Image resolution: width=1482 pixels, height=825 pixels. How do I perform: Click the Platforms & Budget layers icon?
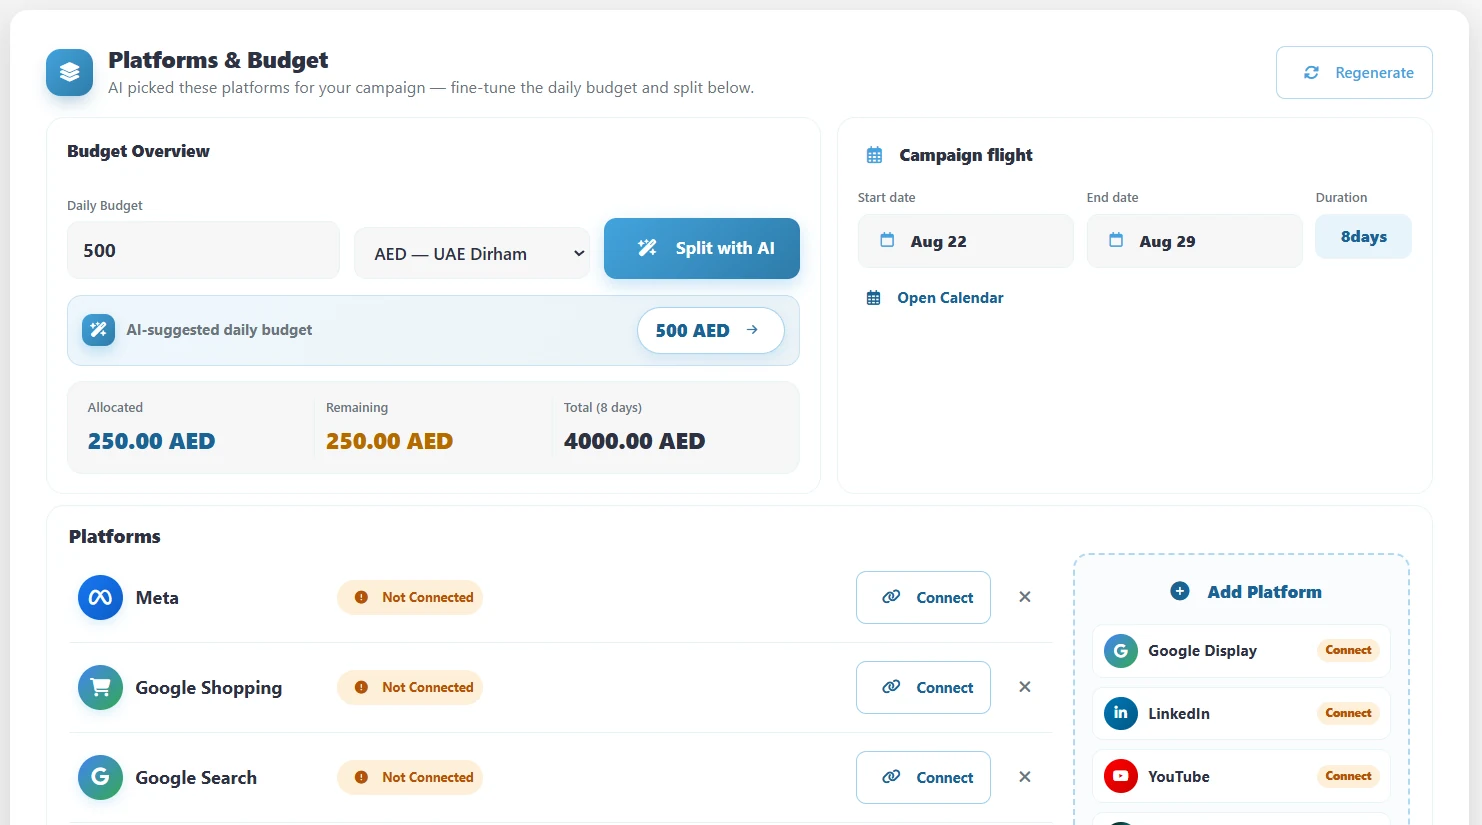[x=69, y=73]
